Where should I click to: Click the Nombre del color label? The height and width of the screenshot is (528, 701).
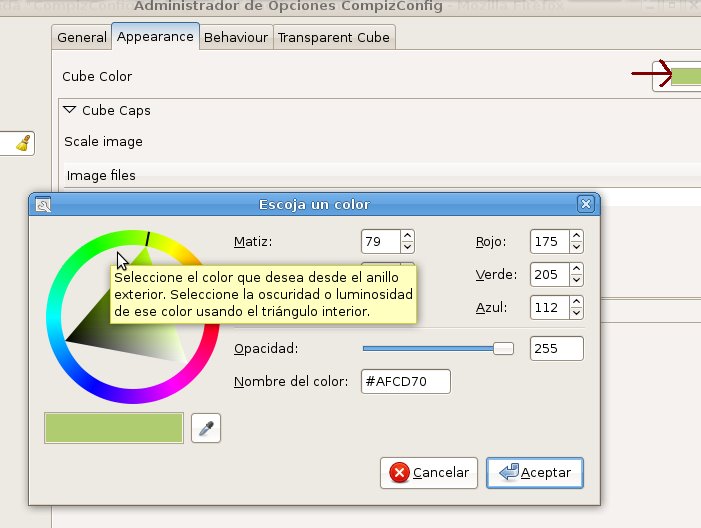click(291, 382)
